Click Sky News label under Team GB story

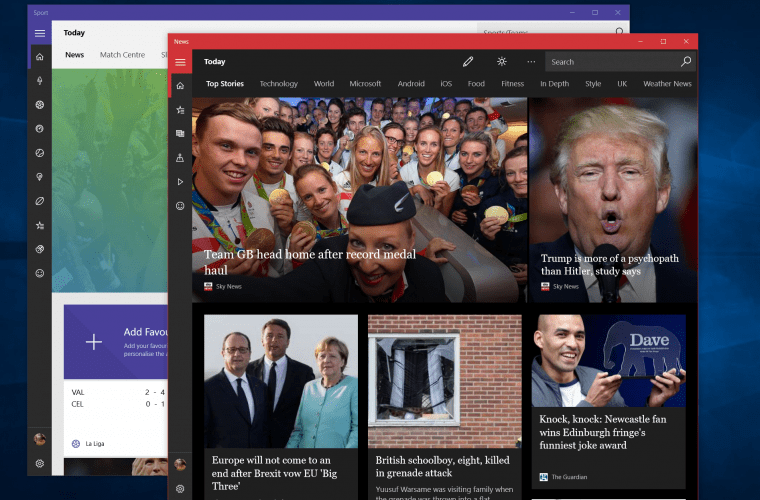(228, 286)
